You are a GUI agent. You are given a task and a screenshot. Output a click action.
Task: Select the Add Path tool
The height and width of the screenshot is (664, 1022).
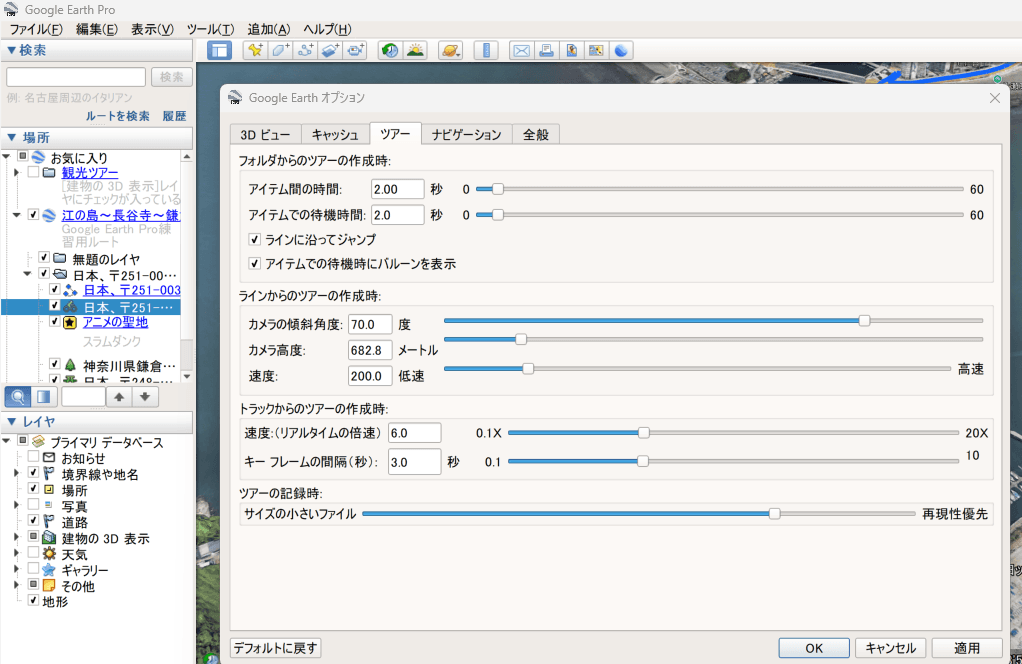(306, 50)
